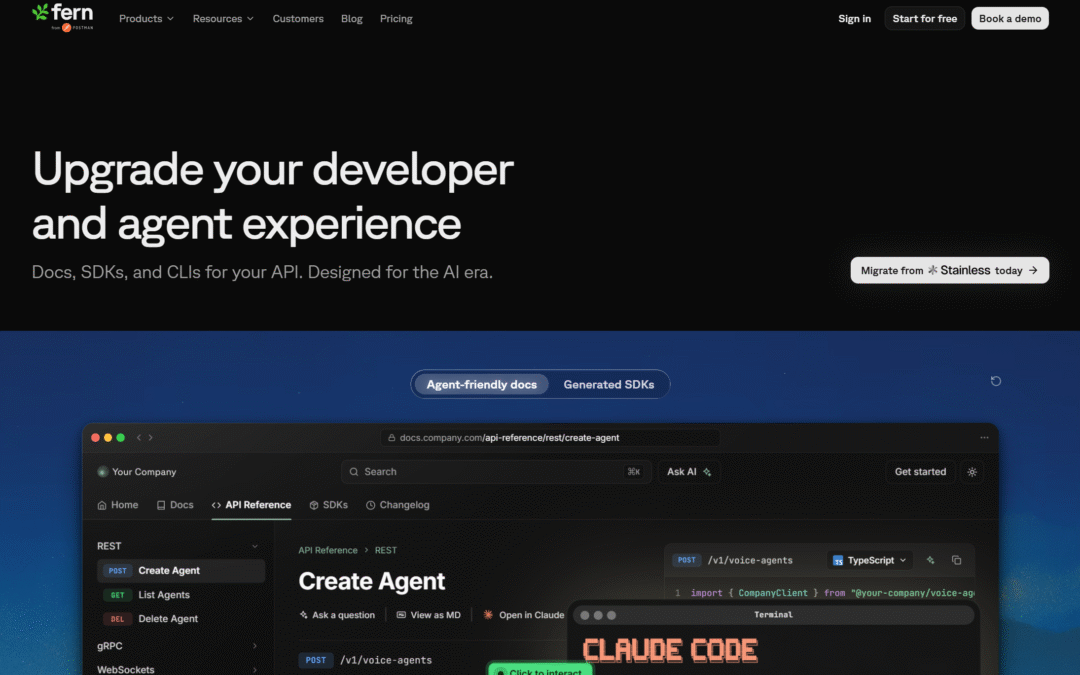Select the Docs tab
1080x675 pixels.
tap(175, 505)
